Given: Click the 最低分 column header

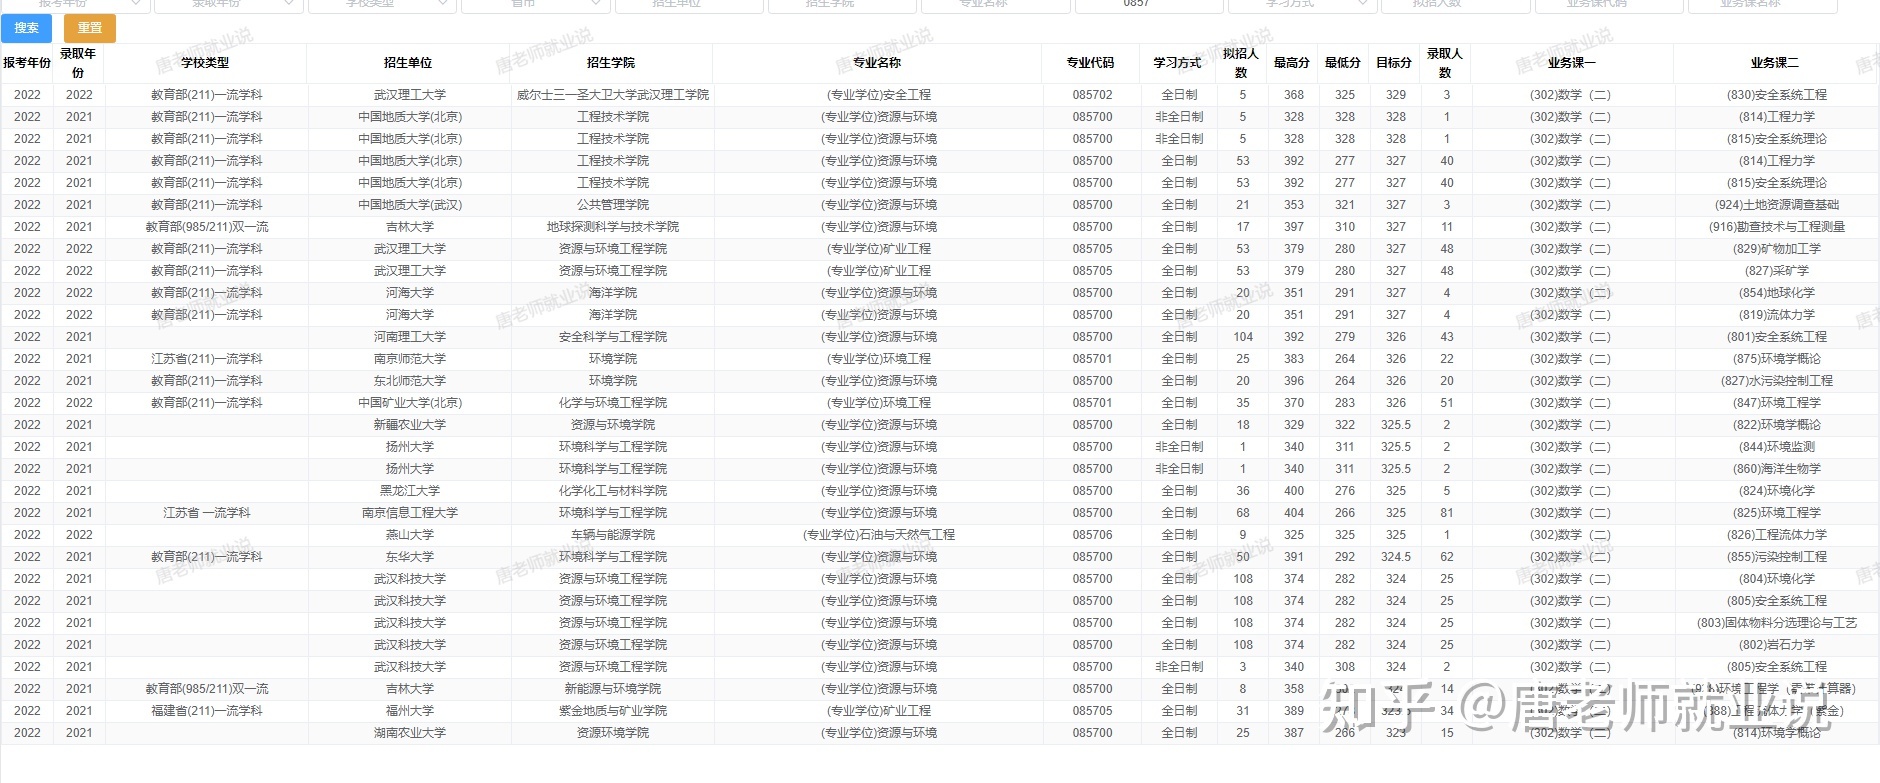Looking at the screenshot, I should (1343, 62).
